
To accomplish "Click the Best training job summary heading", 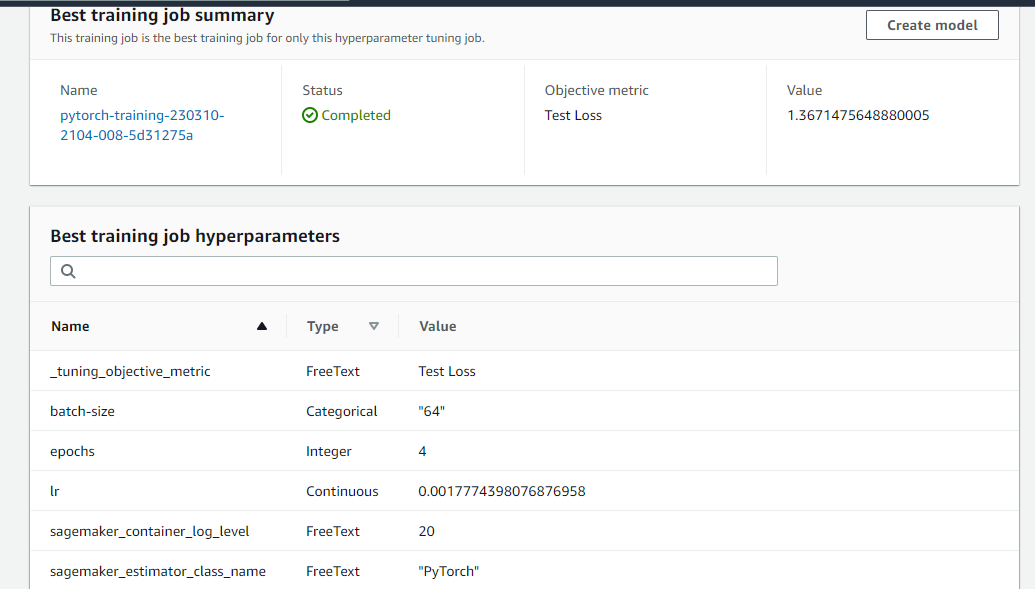I will coord(161,15).
